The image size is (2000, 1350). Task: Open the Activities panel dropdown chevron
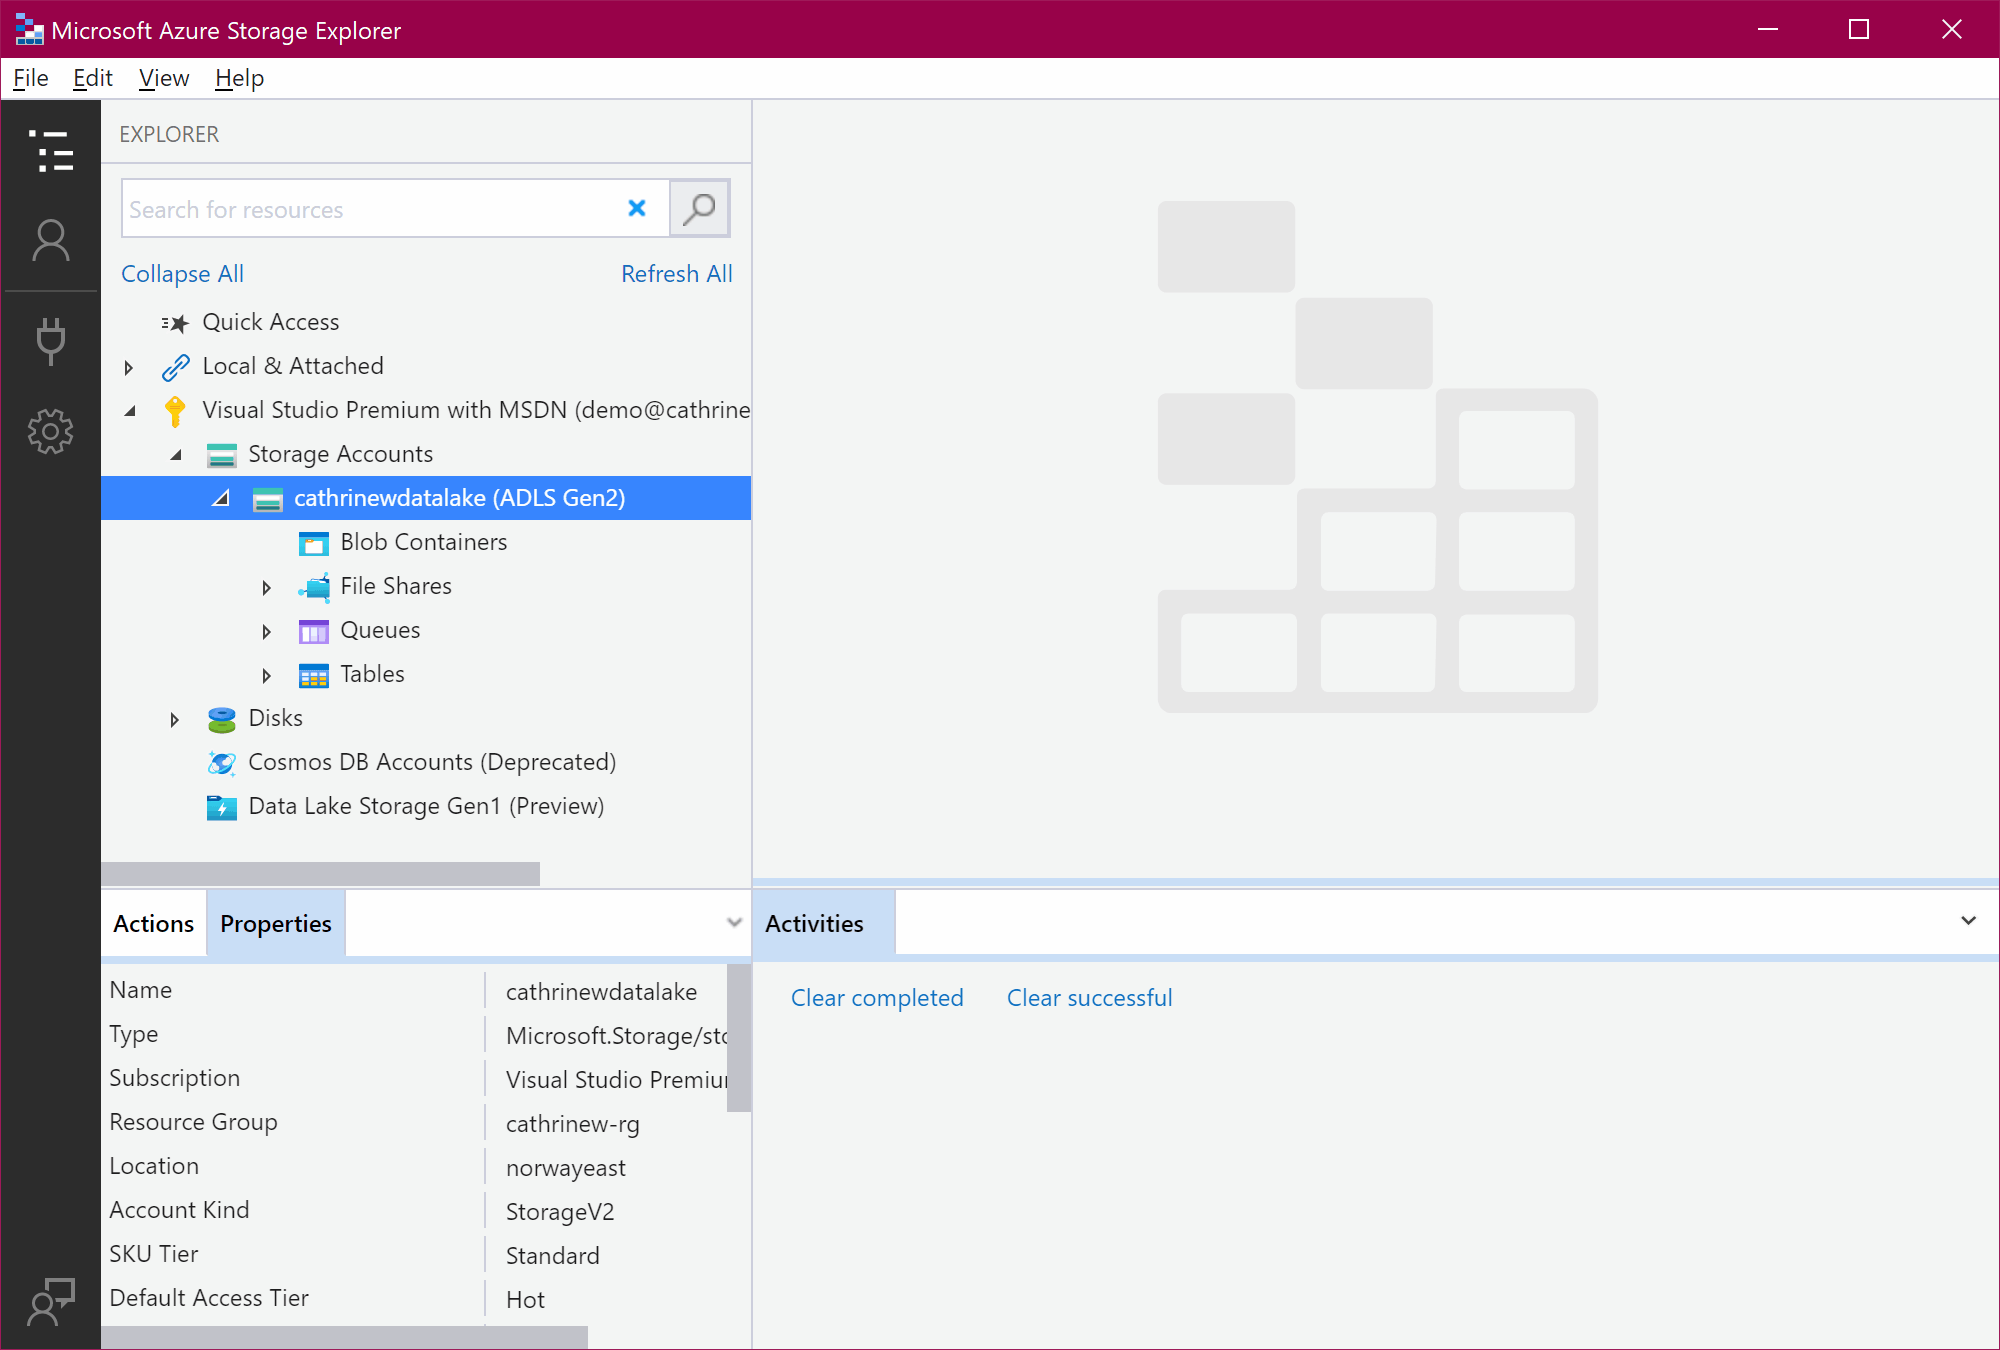[1968, 921]
